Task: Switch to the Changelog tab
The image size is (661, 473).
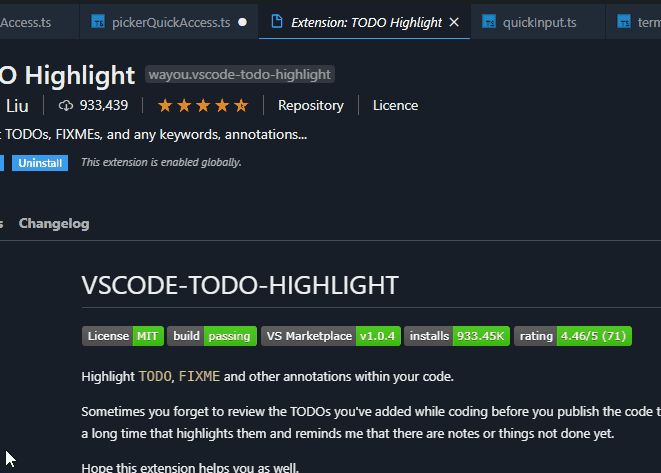Action: pyautogui.click(x=54, y=223)
